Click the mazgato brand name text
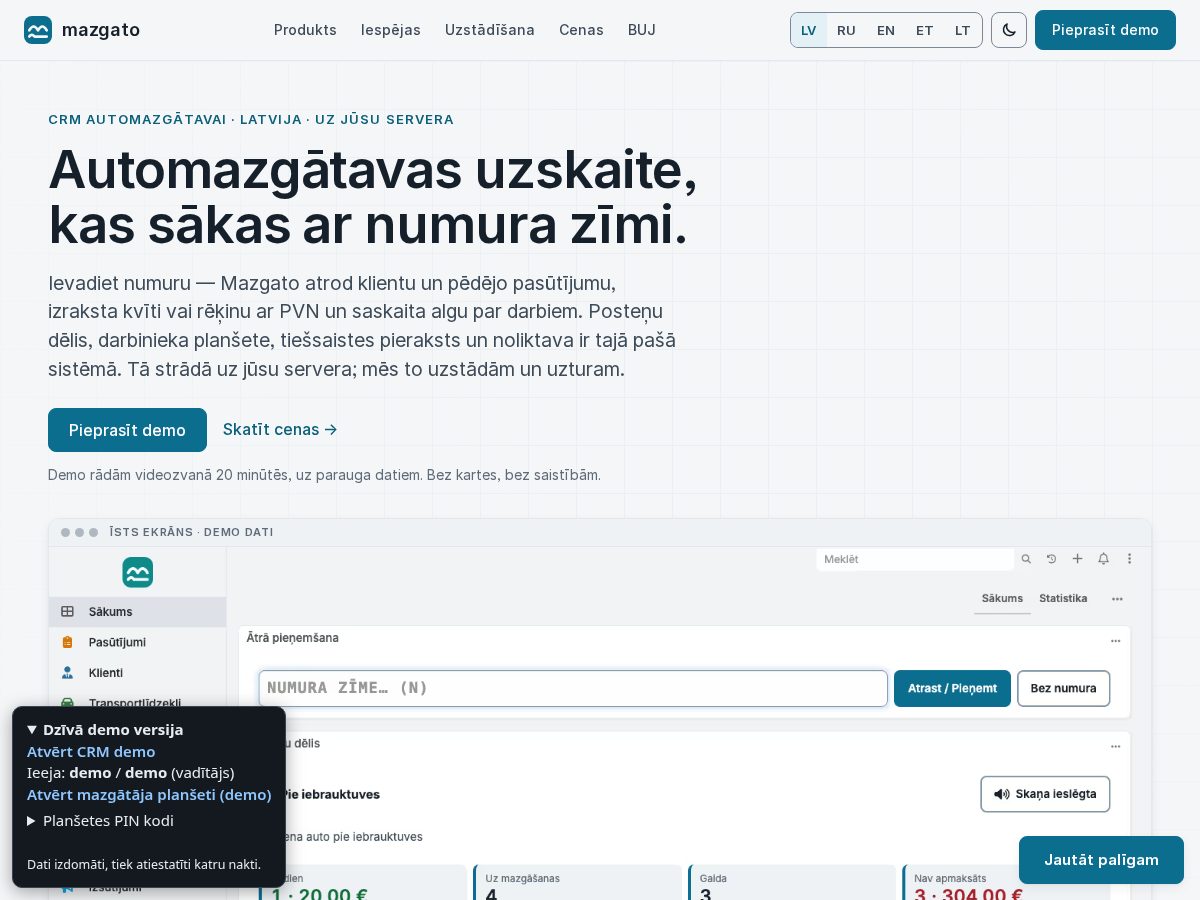This screenshot has width=1200, height=900. [101, 30]
